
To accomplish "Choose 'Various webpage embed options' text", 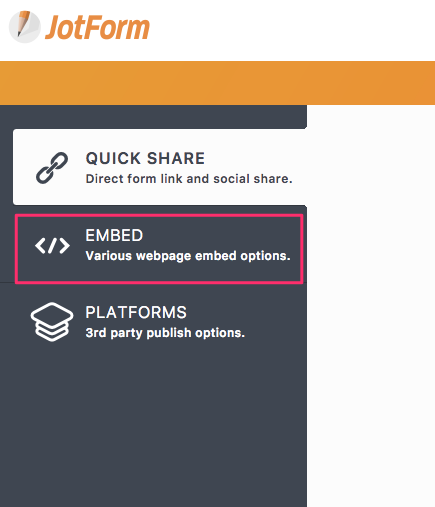I will tap(188, 256).
